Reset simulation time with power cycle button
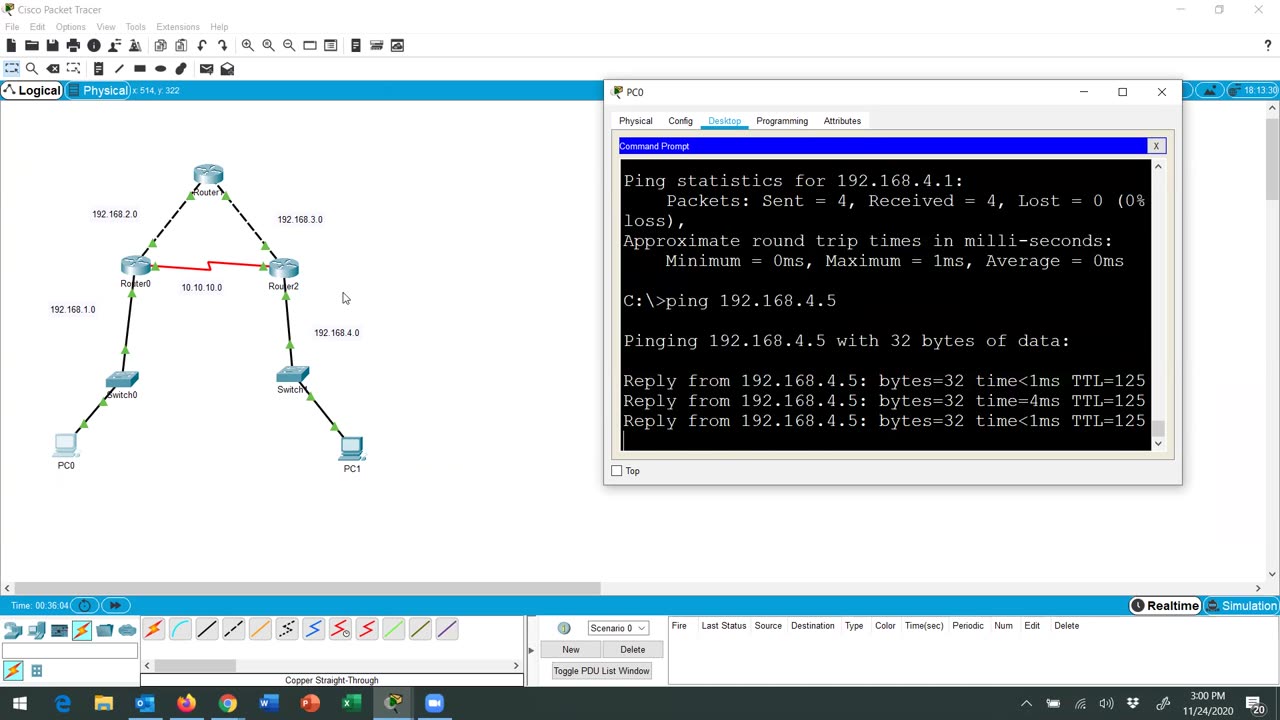The image size is (1280, 720). [85, 605]
